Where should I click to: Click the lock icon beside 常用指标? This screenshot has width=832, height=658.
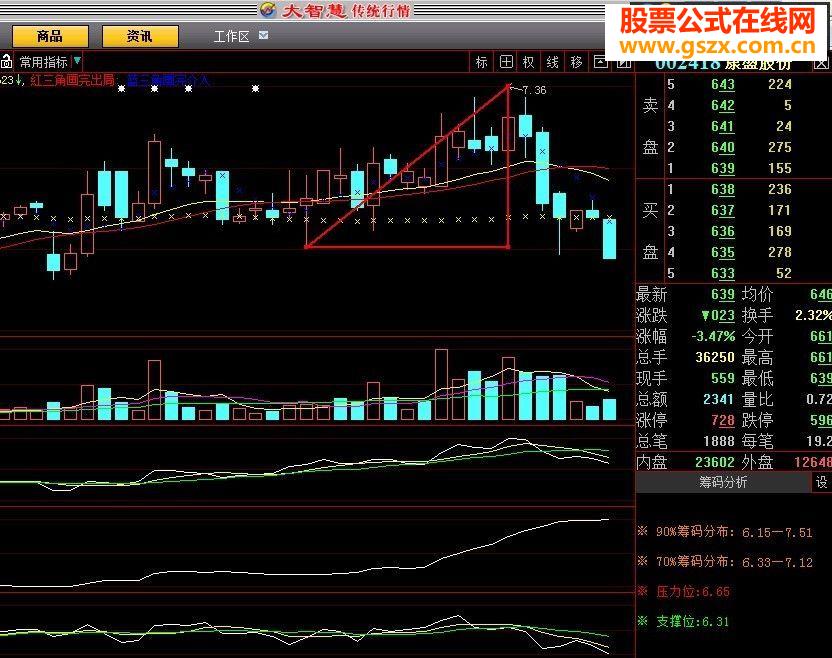pyautogui.click(x=6, y=62)
